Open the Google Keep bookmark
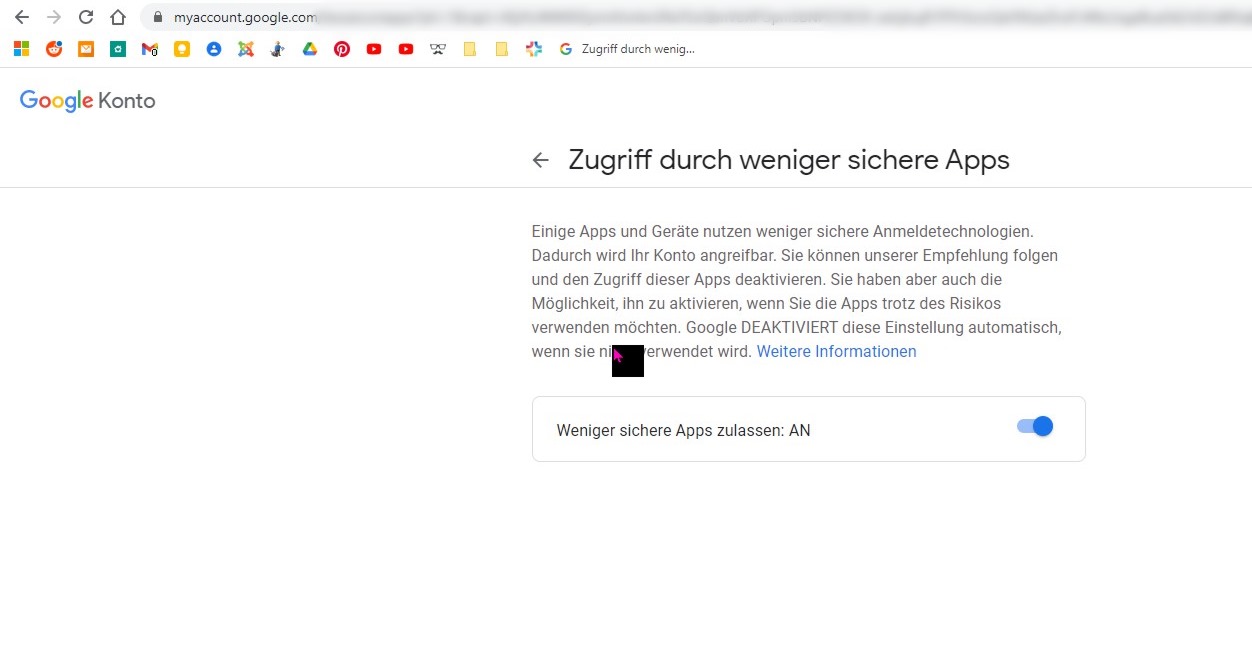1252x671 pixels. [182, 49]
